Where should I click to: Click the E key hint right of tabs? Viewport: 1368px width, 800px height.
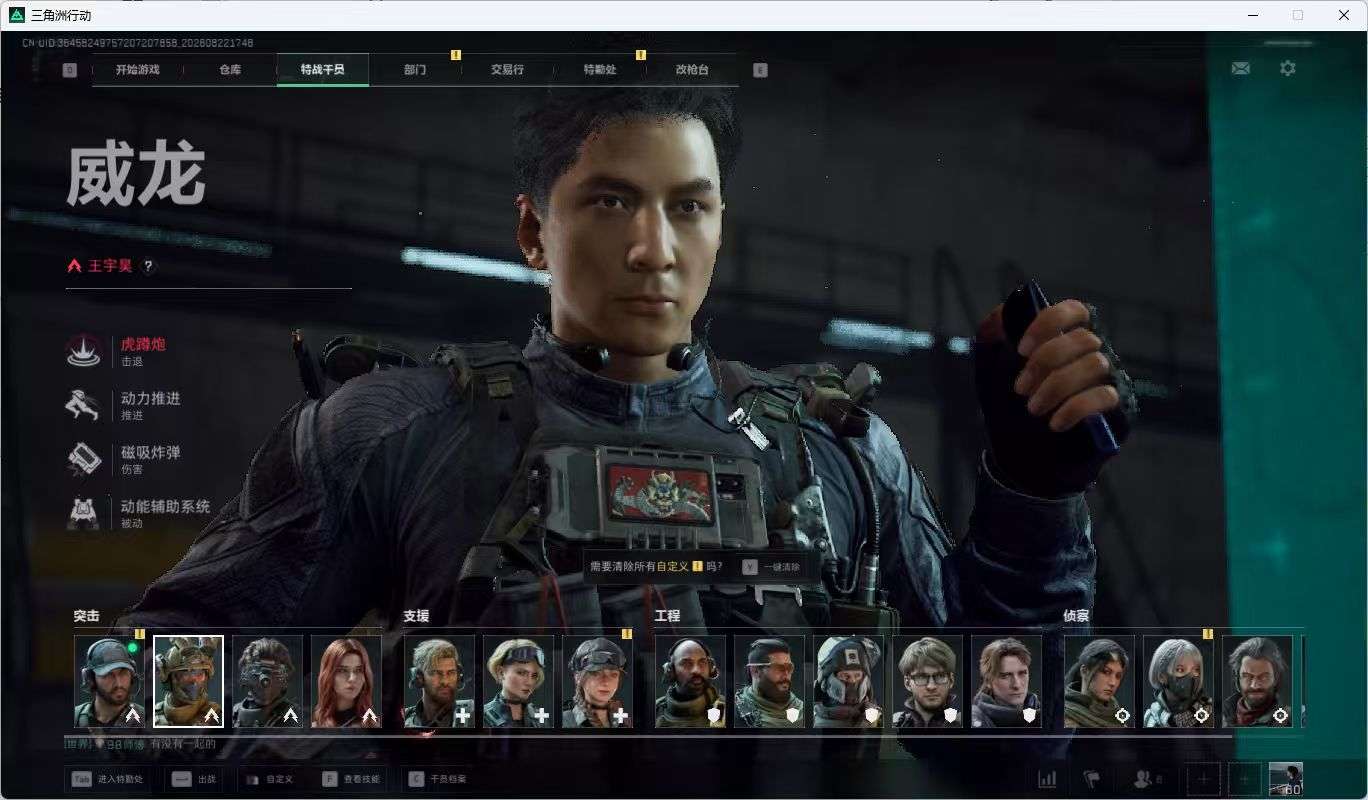[x=760, y=70]
